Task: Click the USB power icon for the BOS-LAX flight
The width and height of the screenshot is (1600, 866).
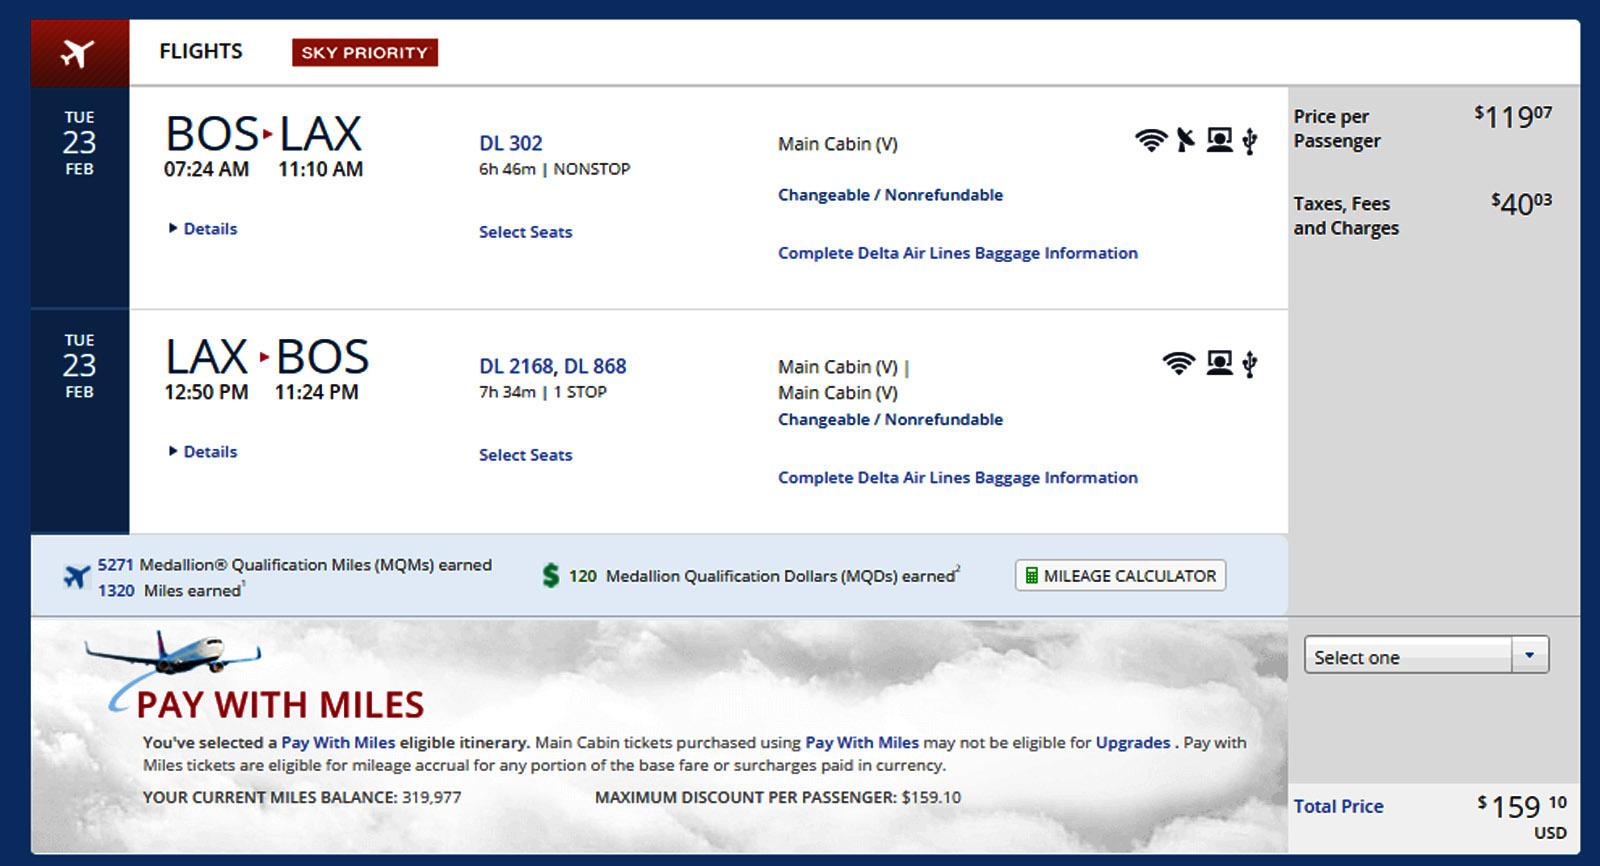Action: (1250, 141)
